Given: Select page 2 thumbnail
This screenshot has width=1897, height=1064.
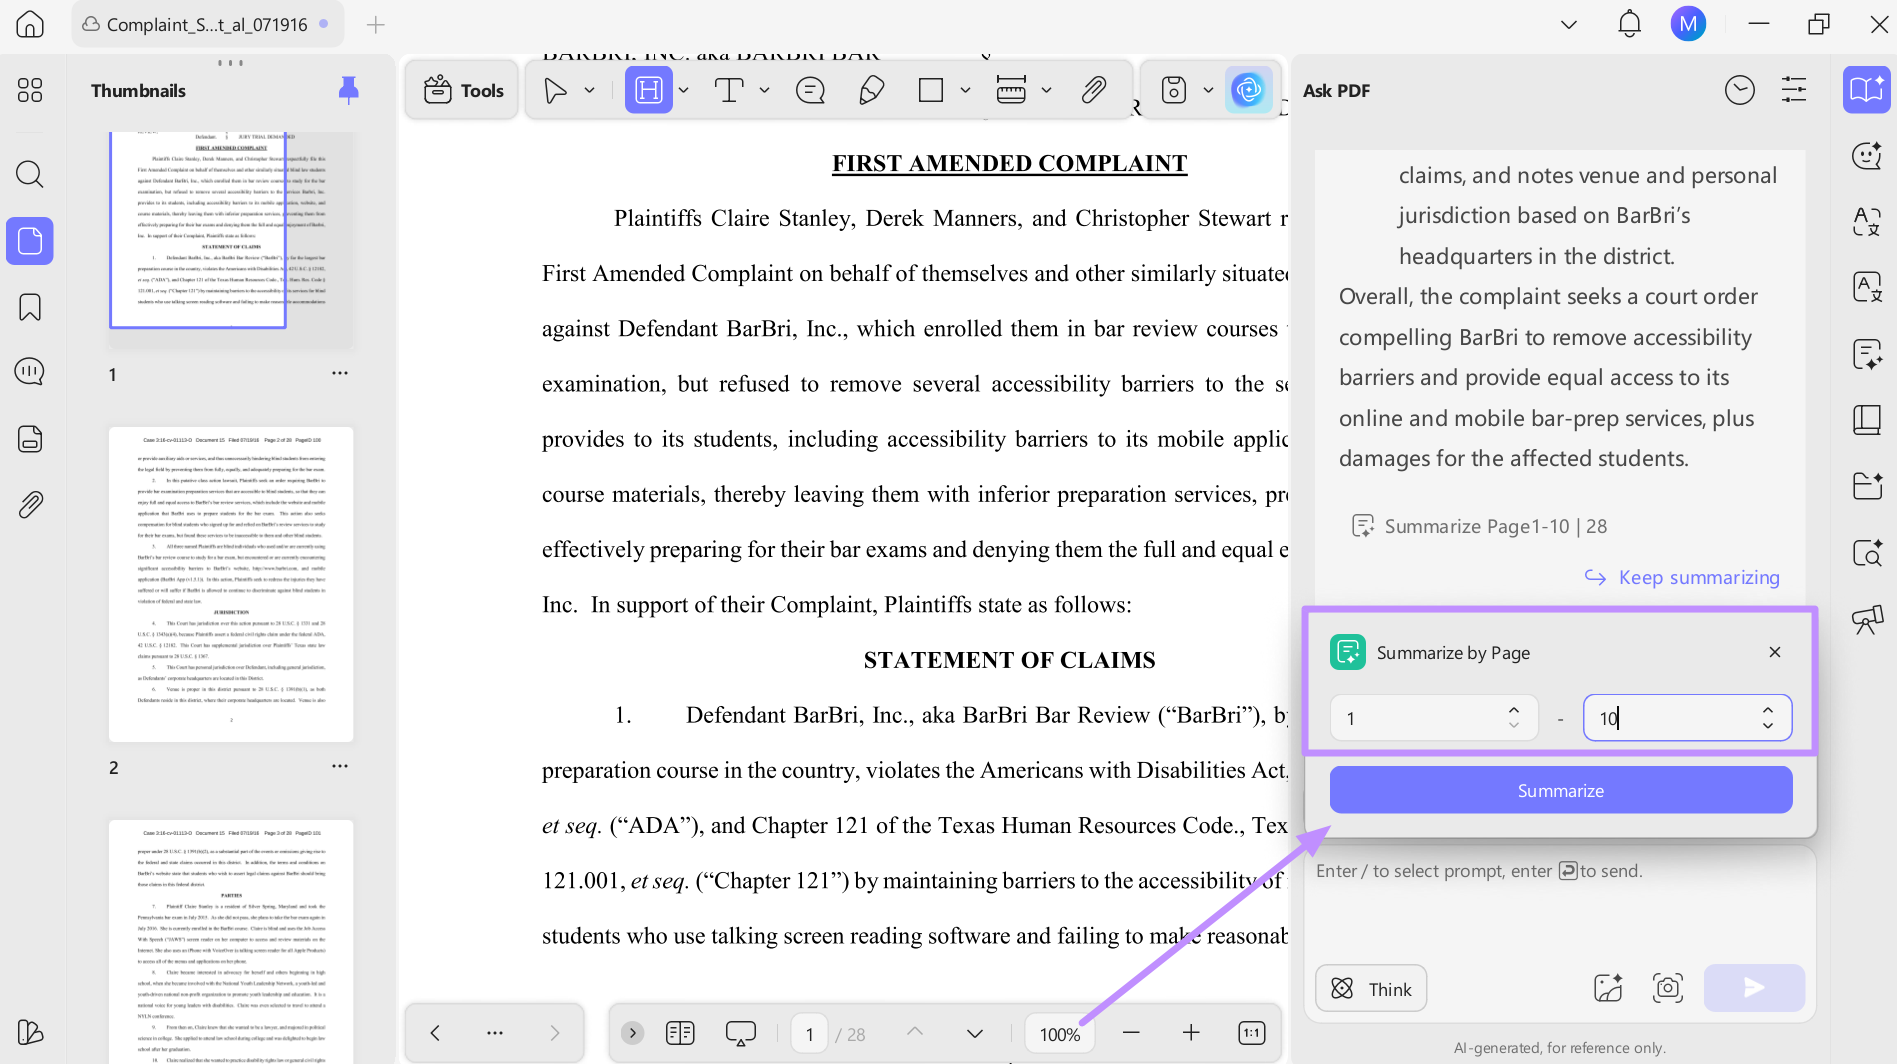Looking at the screenshot, I should (231, 584).
